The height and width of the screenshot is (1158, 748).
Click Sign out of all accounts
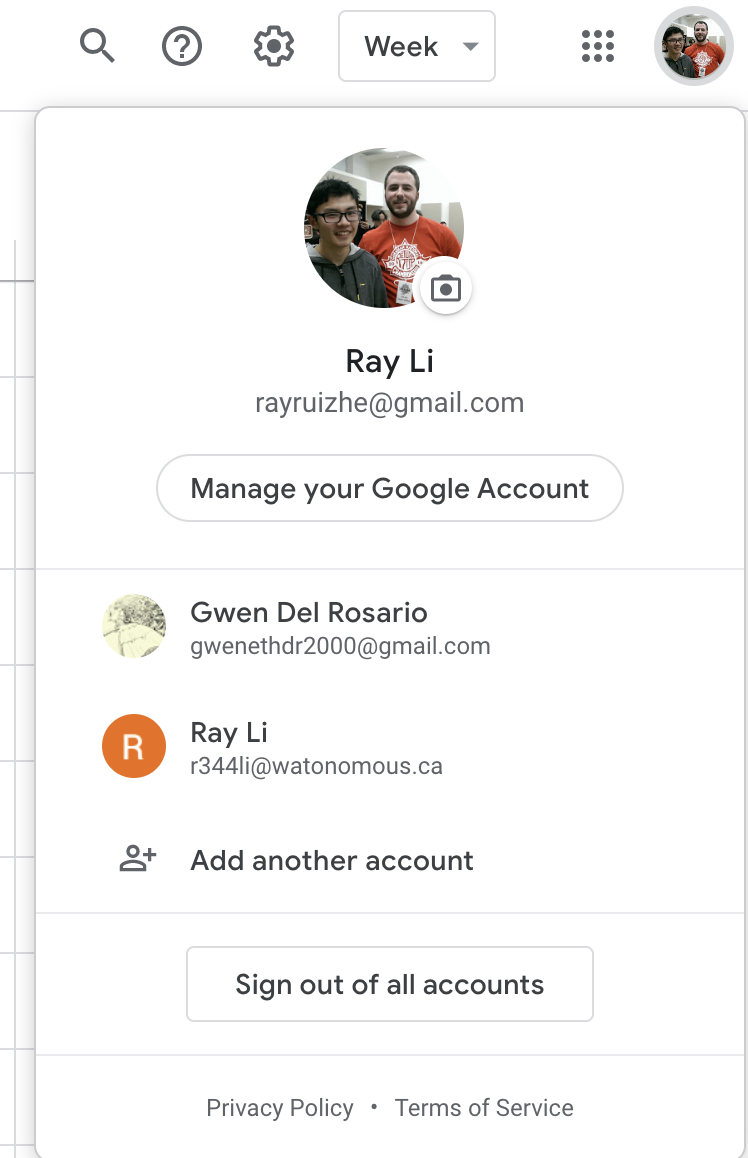coord(390,984)
